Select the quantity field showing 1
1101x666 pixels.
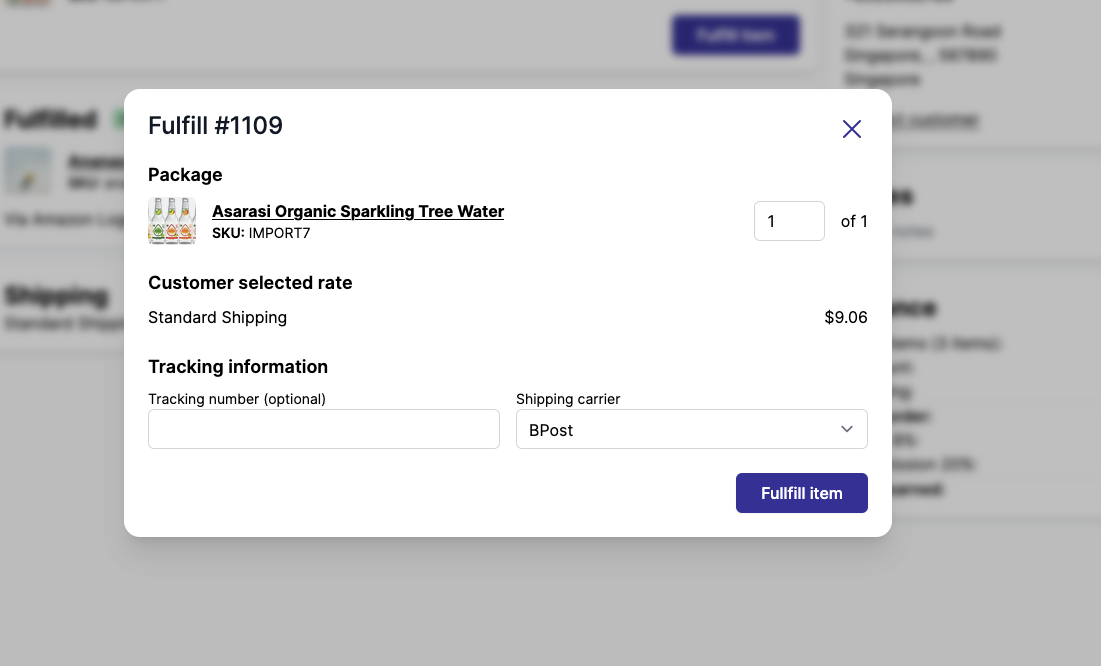point(789,221)
